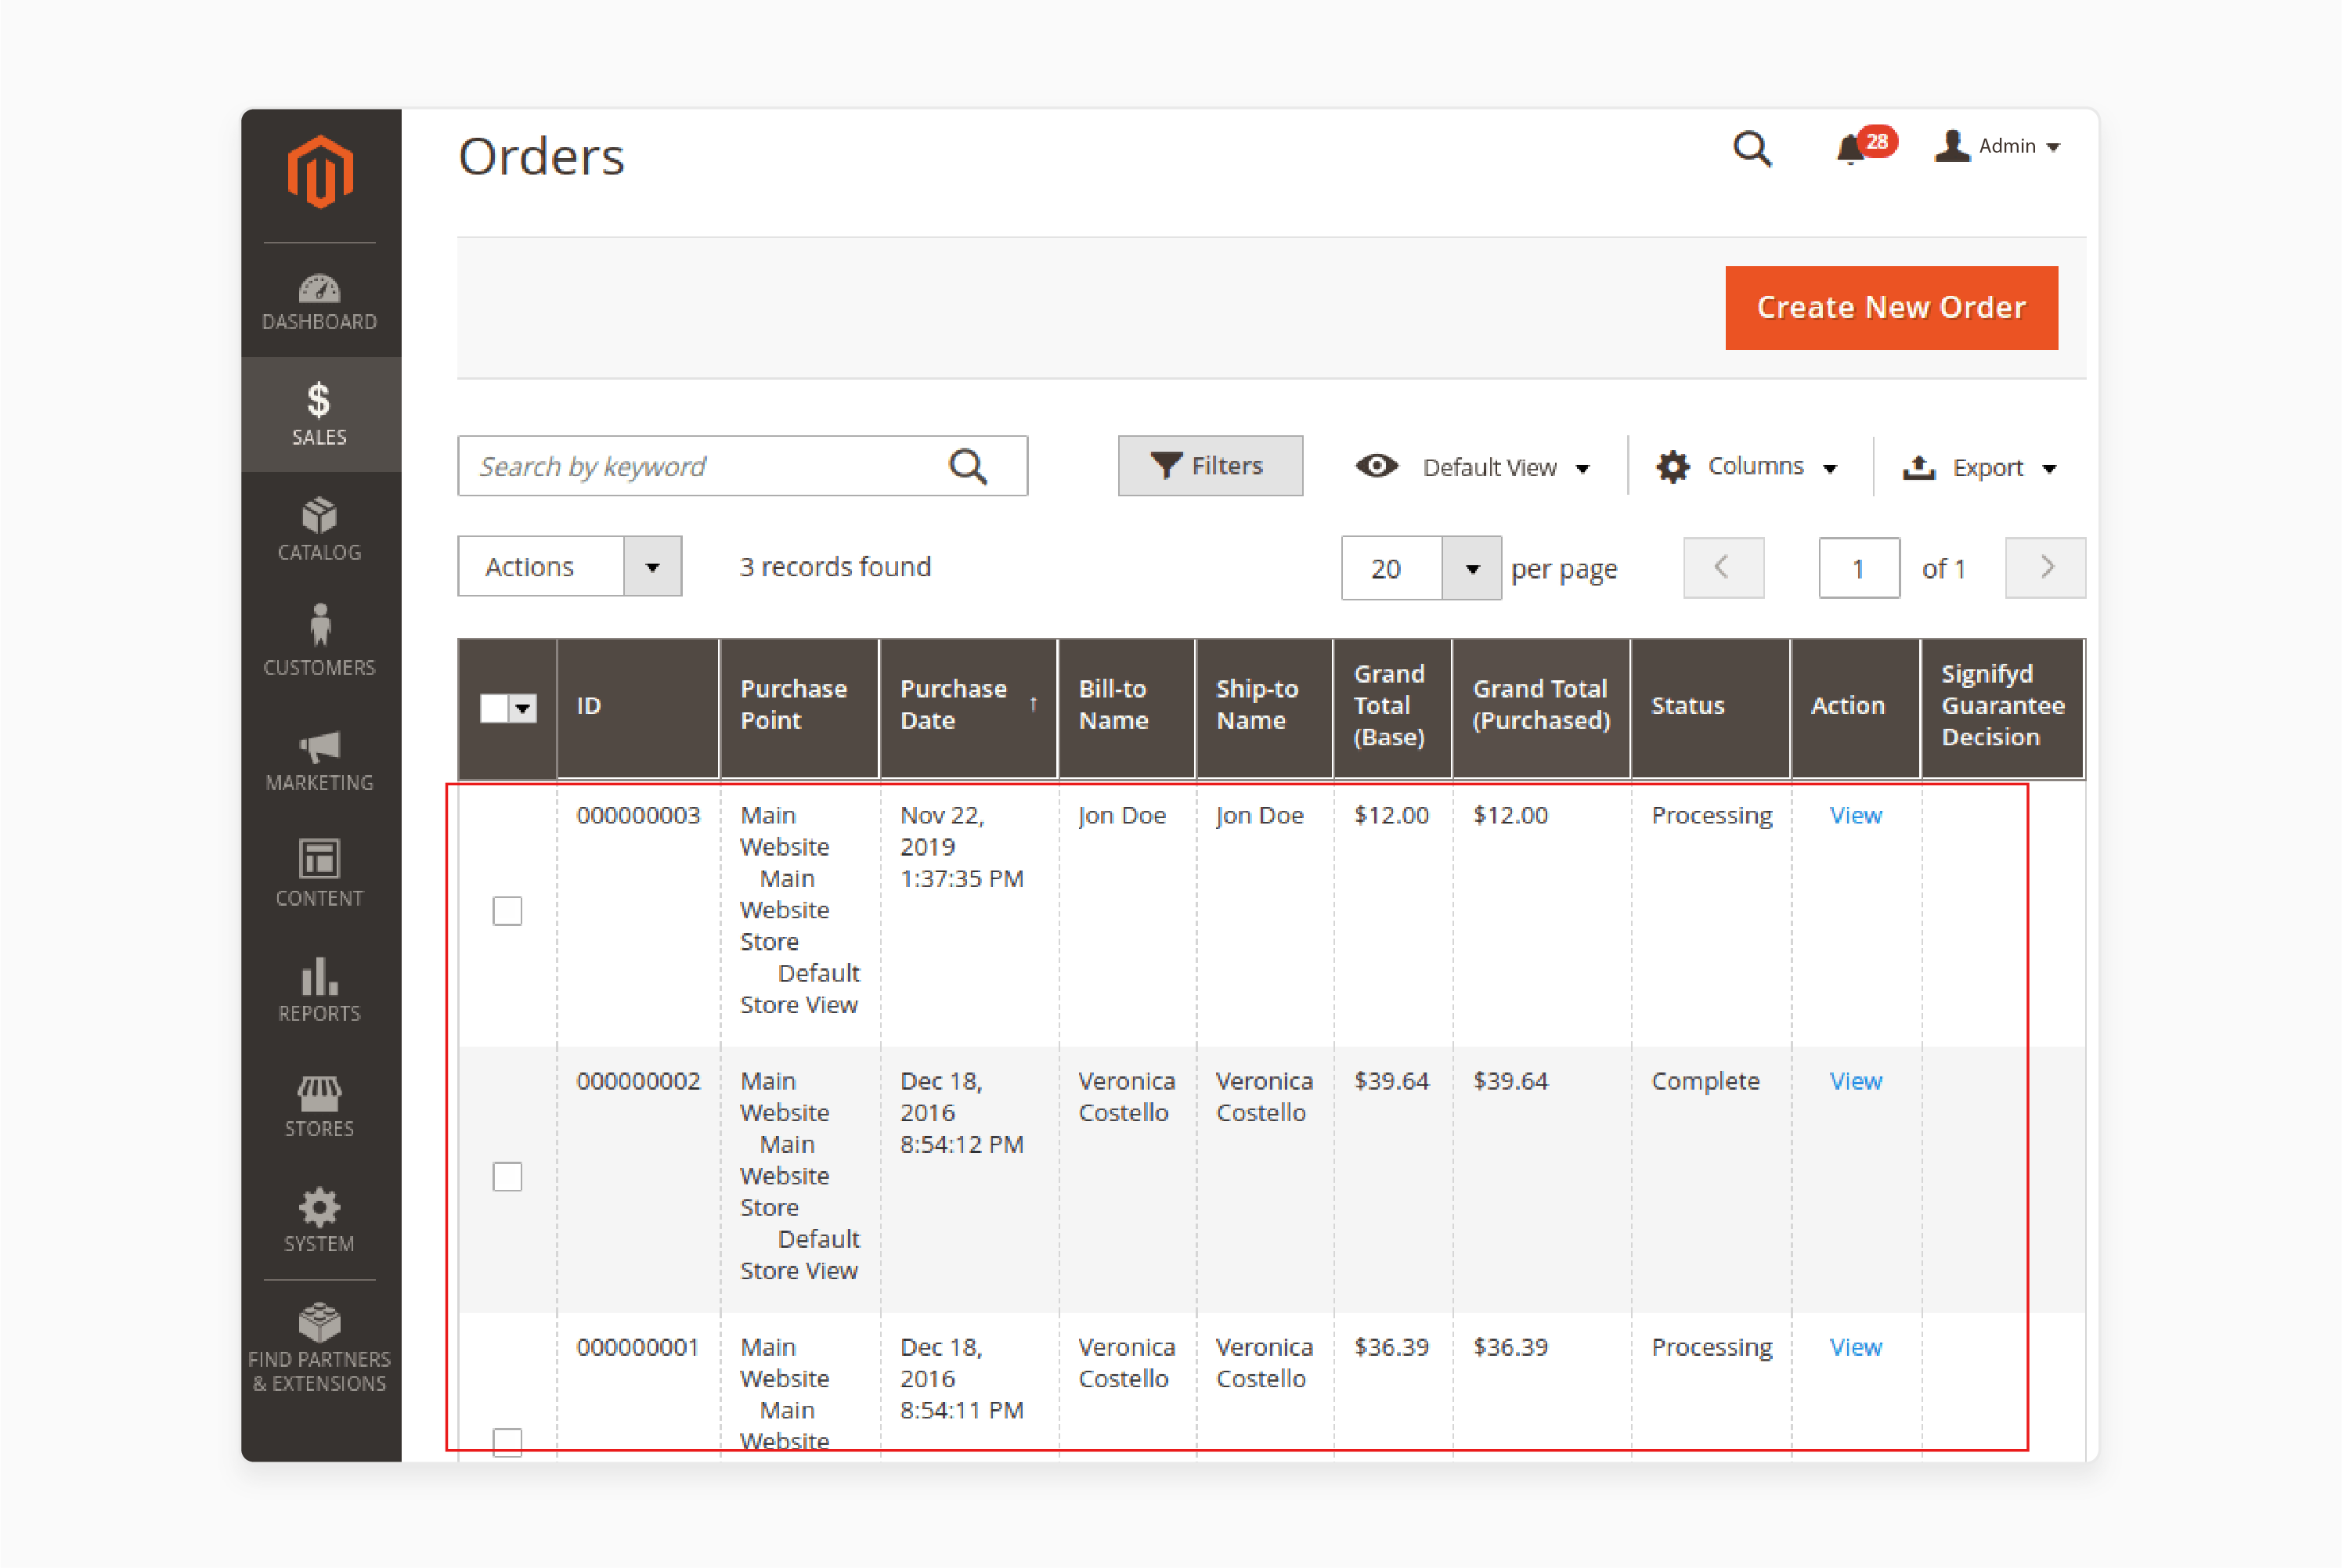This screenshot has width=2342, height=1568.
Task: Open Find Partners & Extensions
Action: [x=320, y=1348]
